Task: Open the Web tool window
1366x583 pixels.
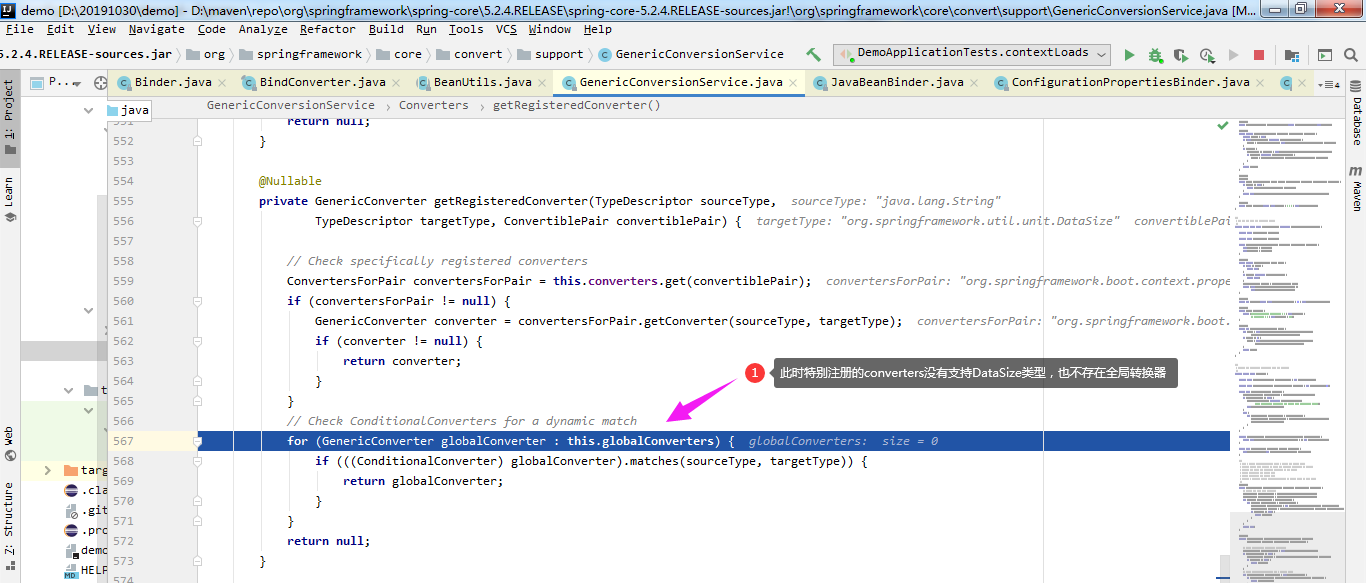Action: click(9, 443)
